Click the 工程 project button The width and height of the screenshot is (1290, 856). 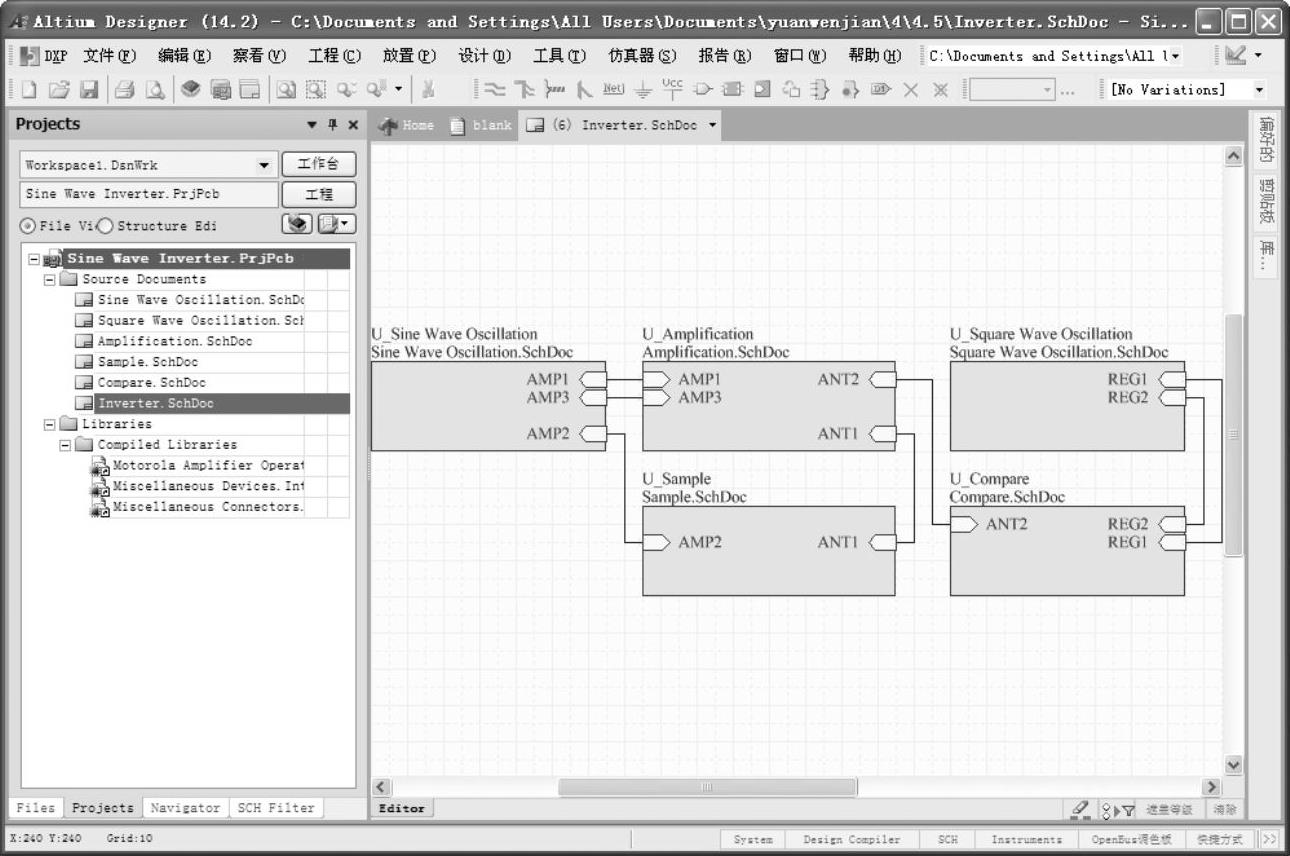(x=318, y=194)
